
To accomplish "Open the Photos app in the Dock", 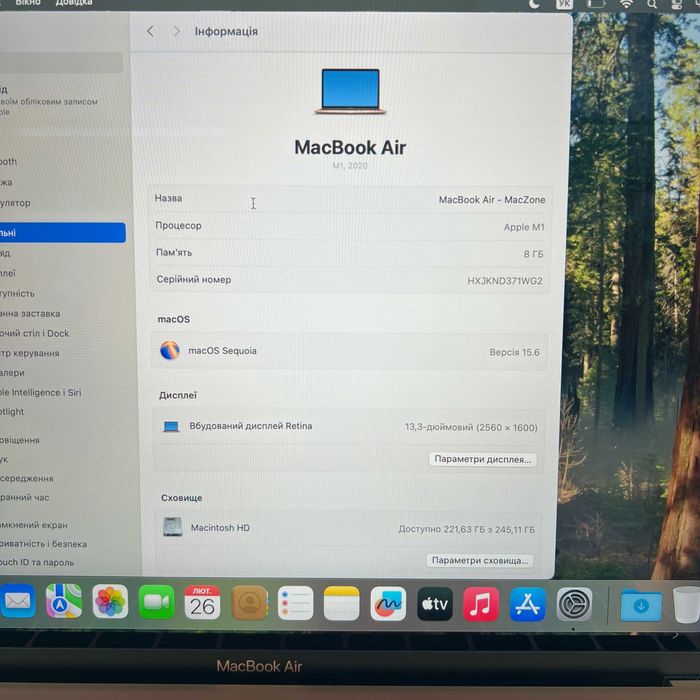I will point(110,602).
